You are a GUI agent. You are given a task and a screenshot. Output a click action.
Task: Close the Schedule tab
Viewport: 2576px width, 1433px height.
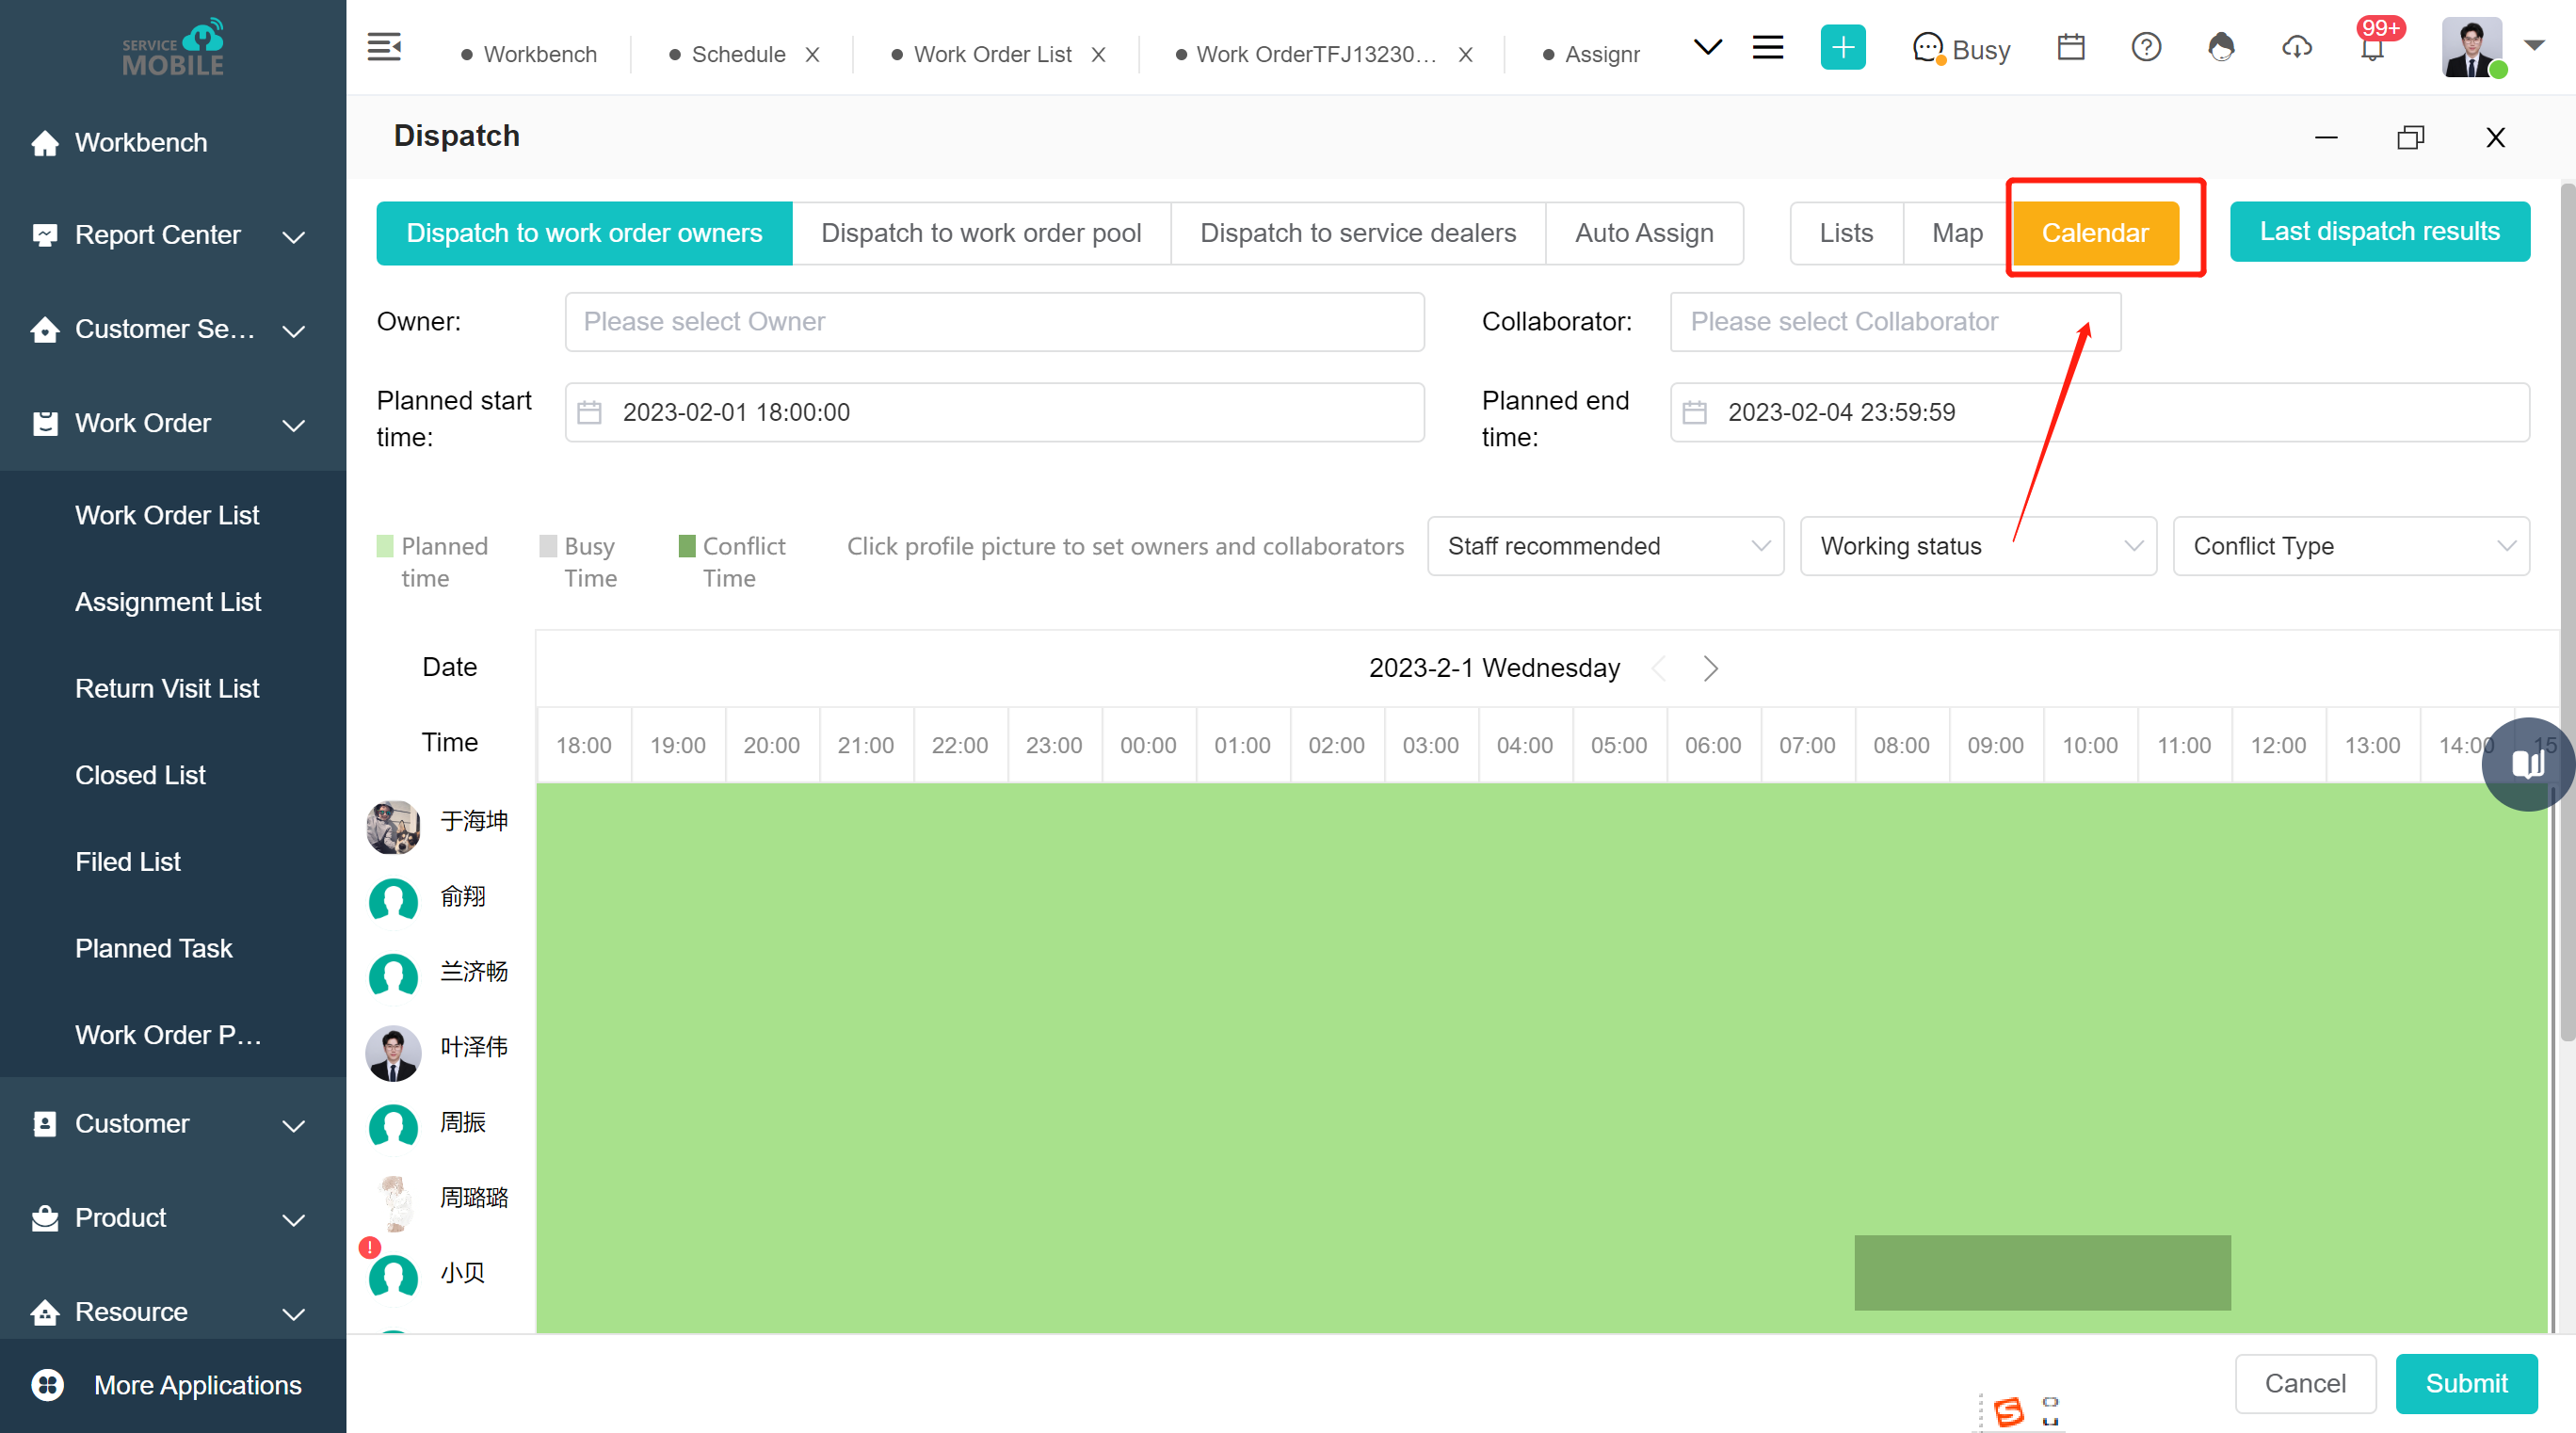pos(812,55)
